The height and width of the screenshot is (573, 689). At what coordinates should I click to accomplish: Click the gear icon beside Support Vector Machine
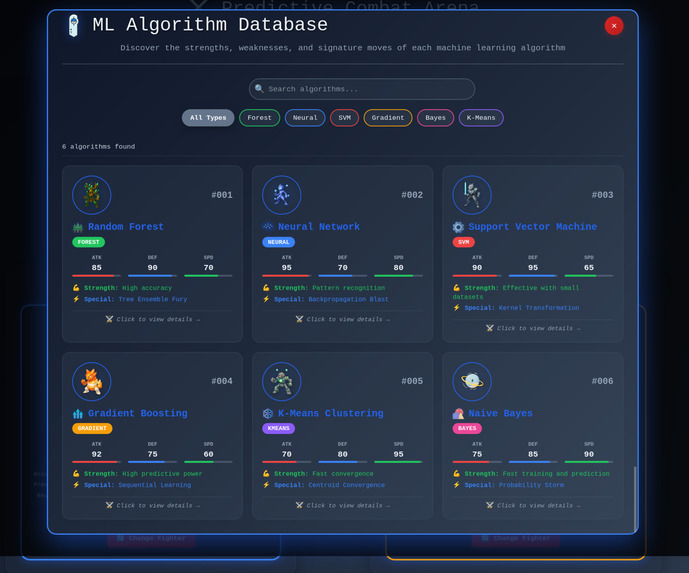(x=458, y=227)
